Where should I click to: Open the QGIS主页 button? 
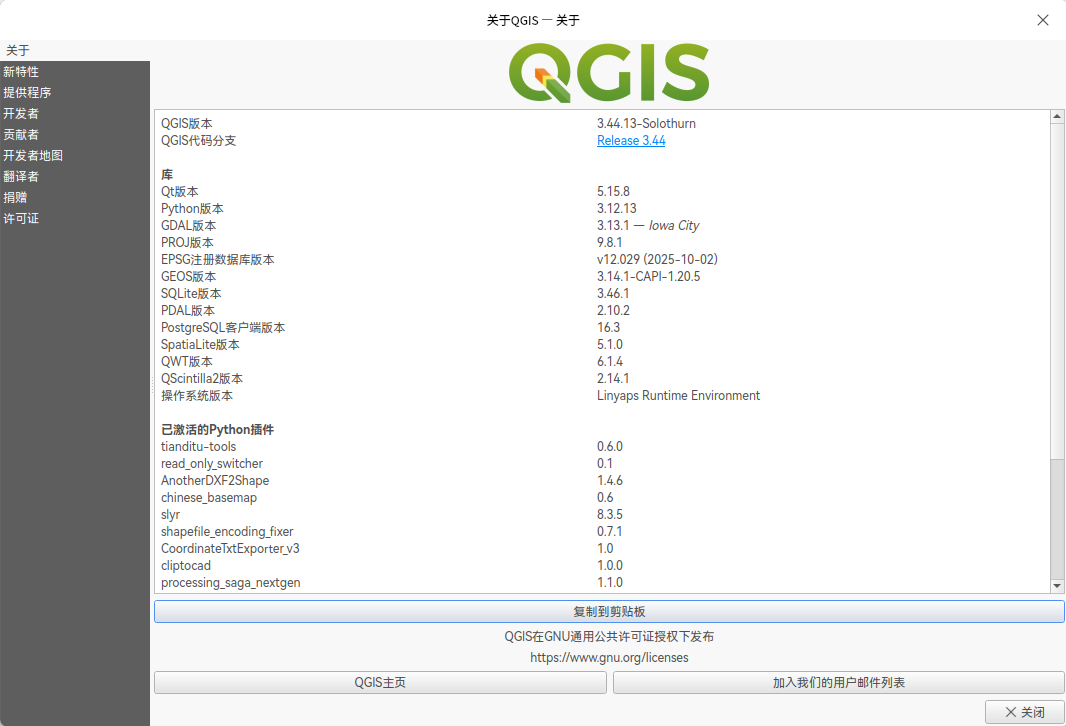380,682
